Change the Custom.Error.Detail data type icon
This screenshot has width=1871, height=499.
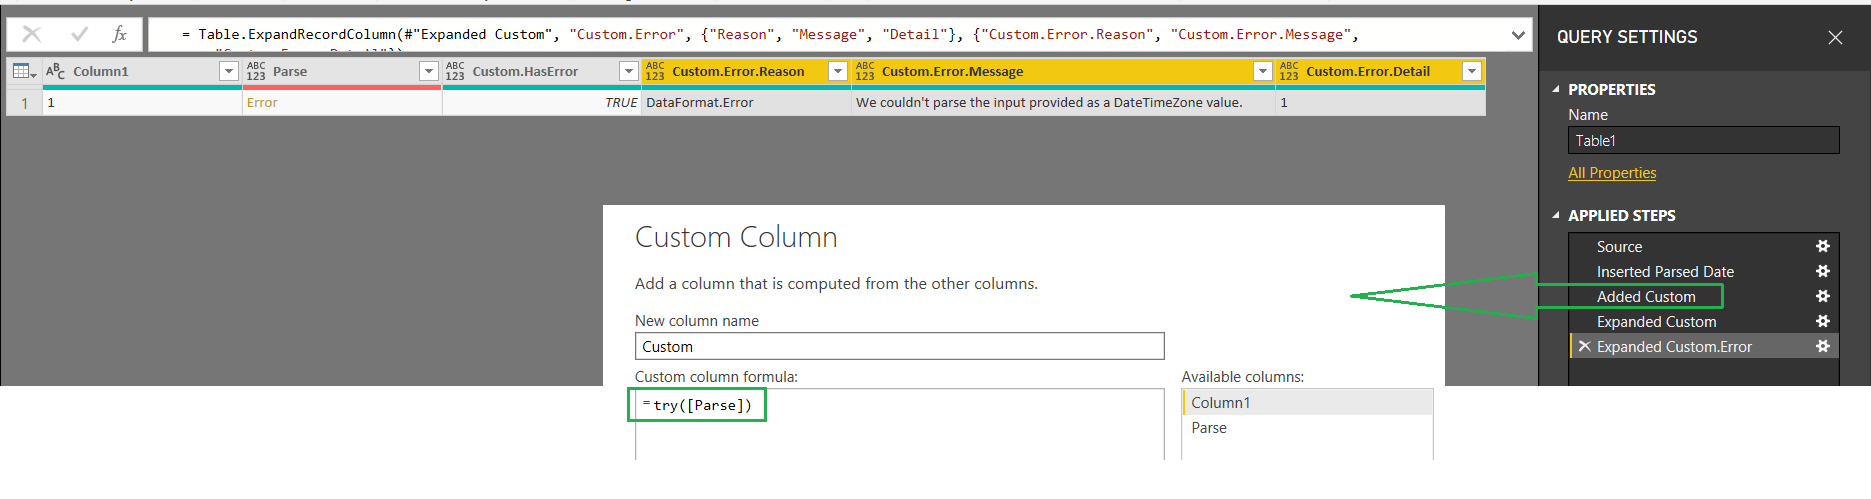[x=1289, y=71]
